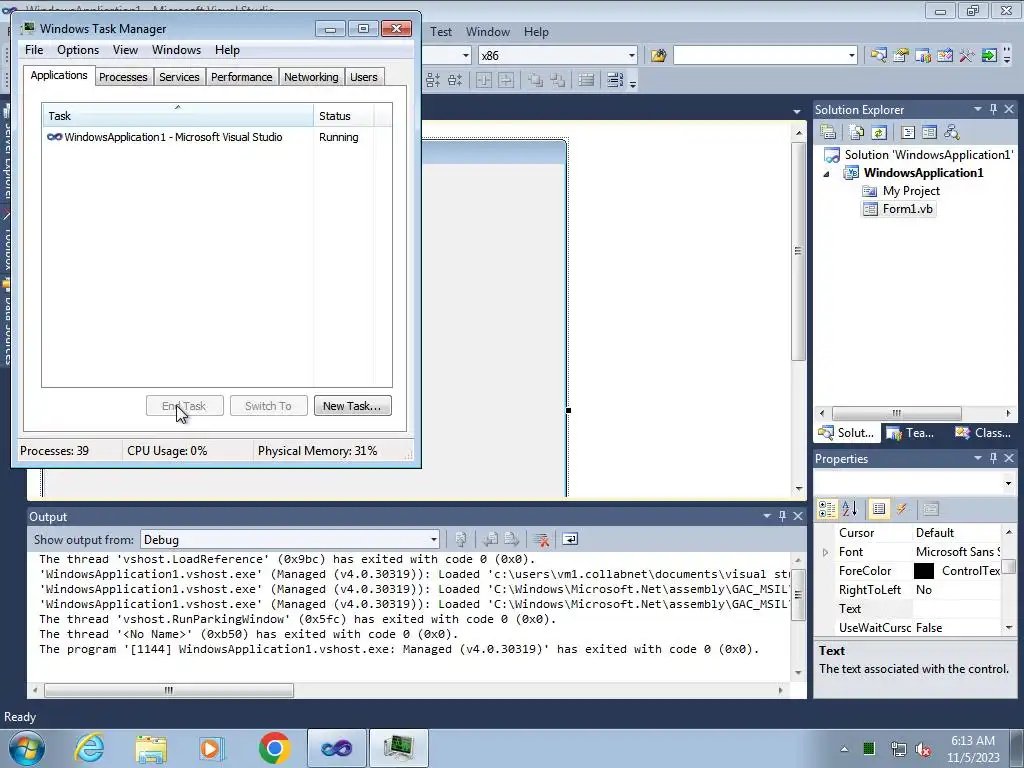
Task: Open the Team Explorer tab
Action: [910, 433]
